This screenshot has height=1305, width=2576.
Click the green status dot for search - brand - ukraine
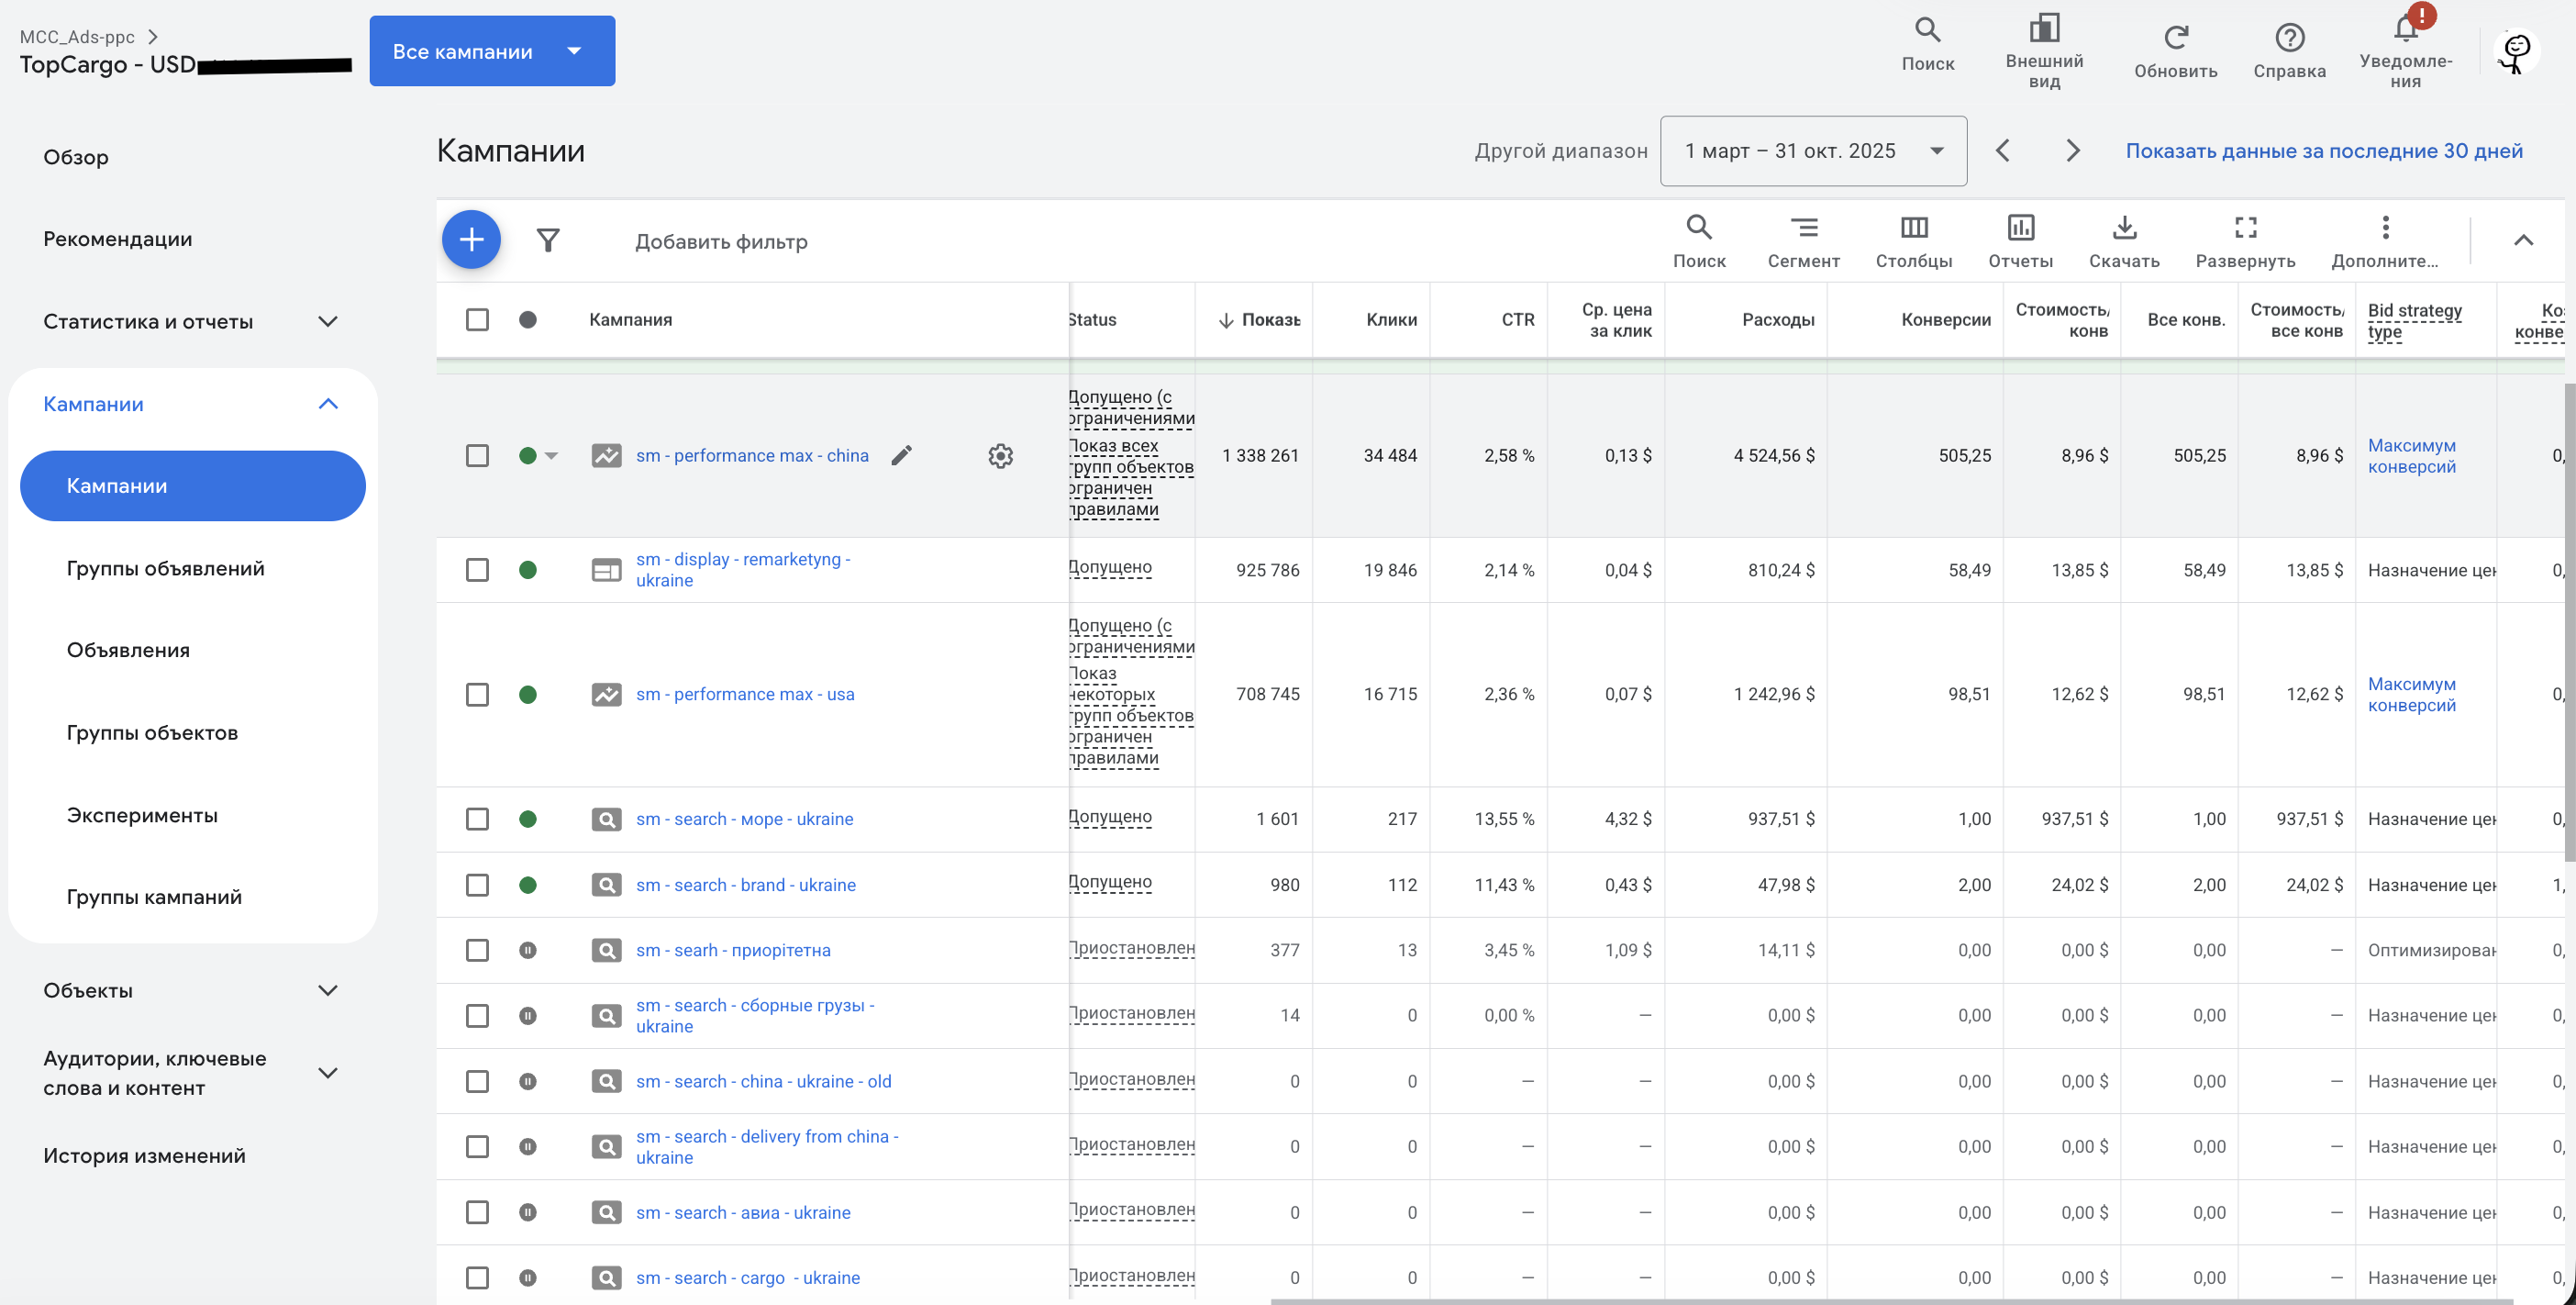[528, 885]
